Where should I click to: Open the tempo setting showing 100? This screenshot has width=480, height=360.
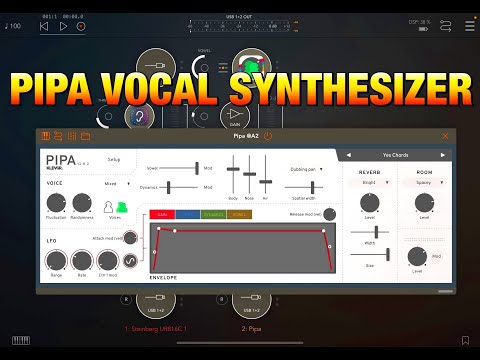coord(13,26)
